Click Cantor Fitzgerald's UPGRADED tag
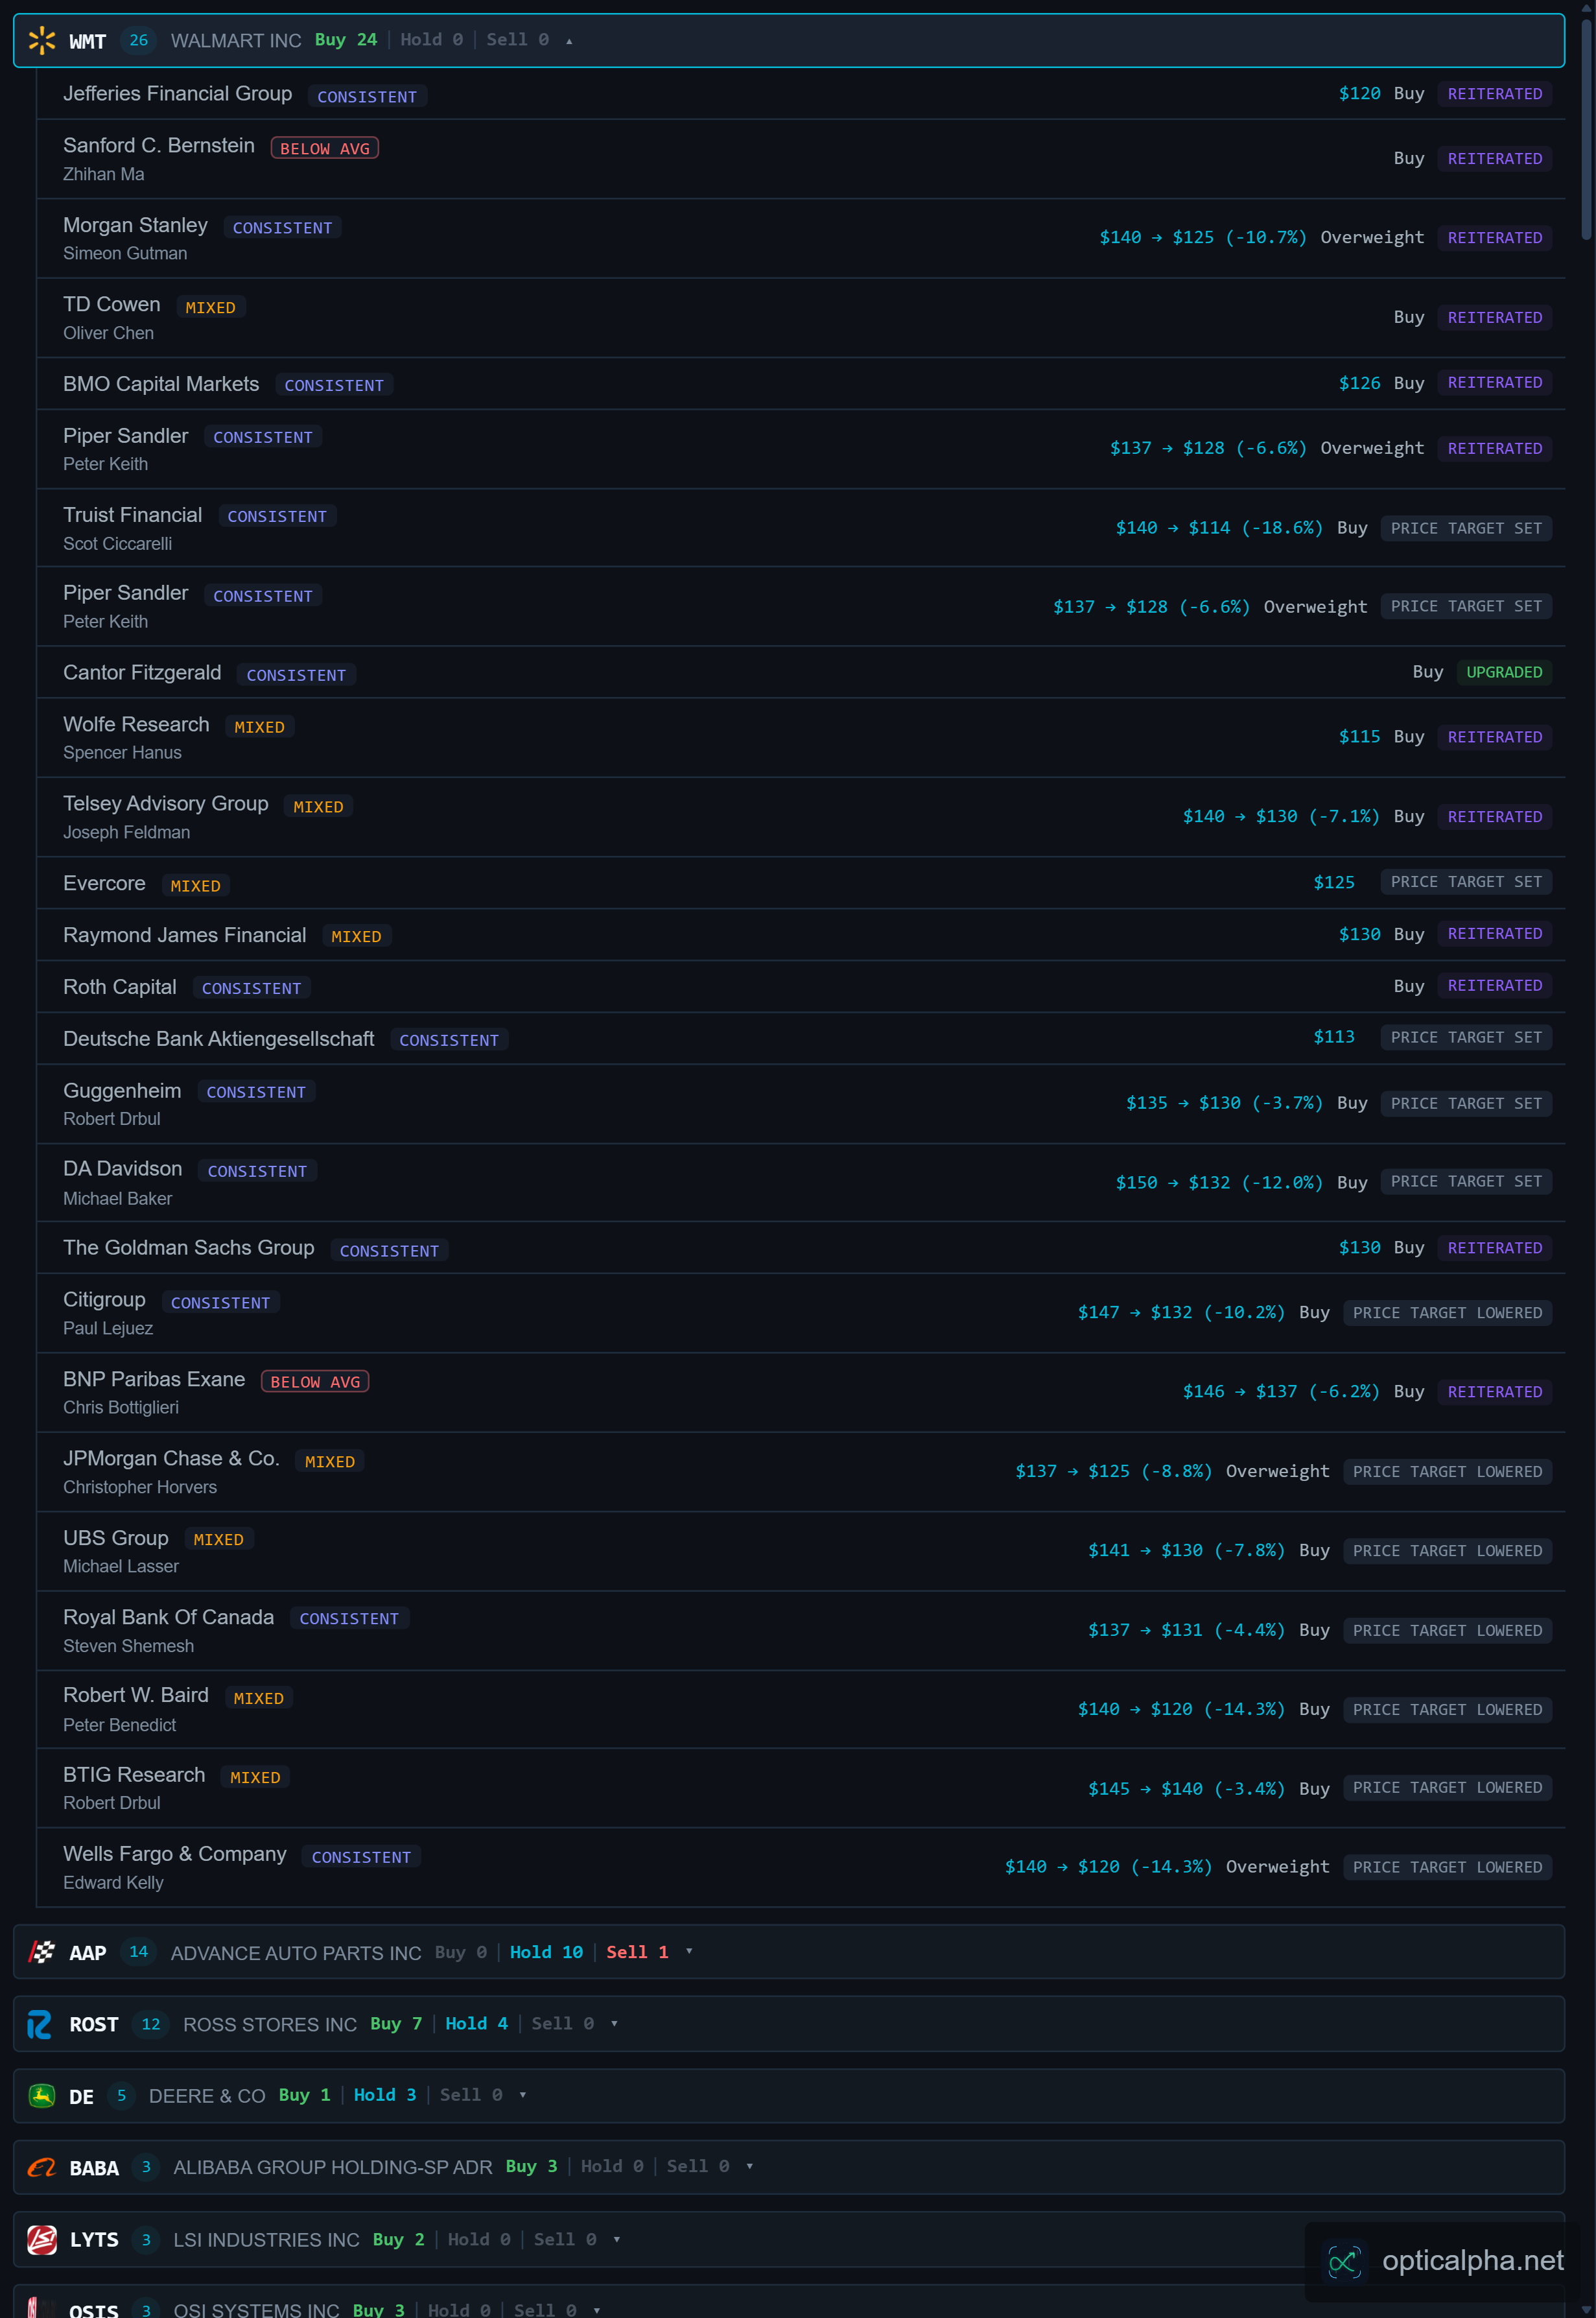Screen dimensions: 1596x2318 pos(1503,672)
